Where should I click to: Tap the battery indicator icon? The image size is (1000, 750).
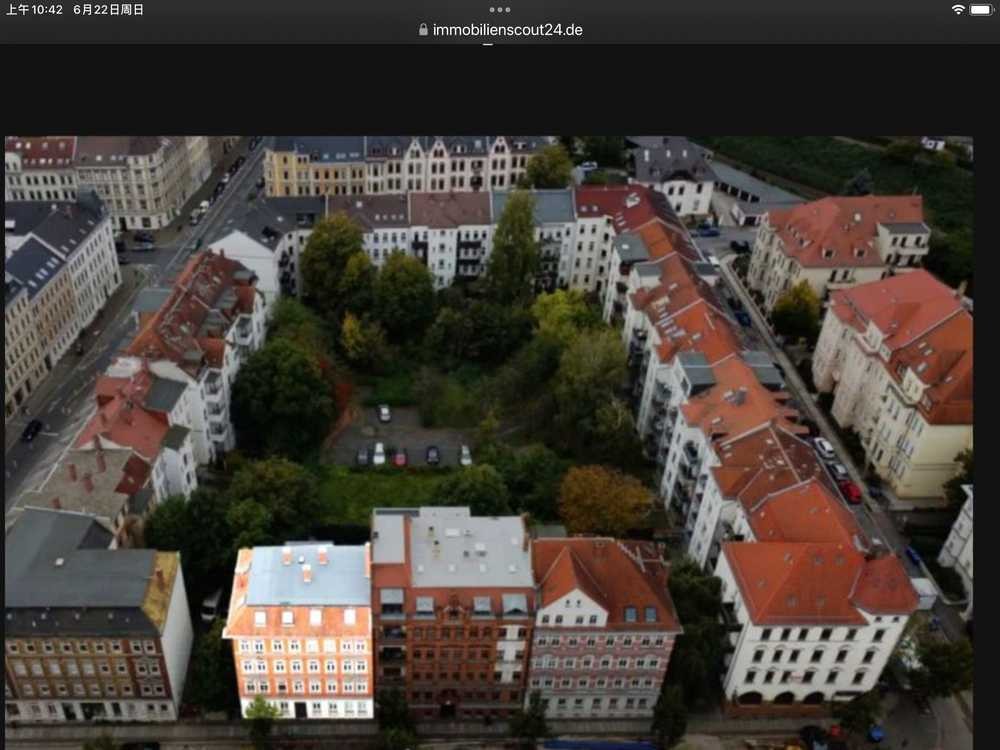coord(981,9)
